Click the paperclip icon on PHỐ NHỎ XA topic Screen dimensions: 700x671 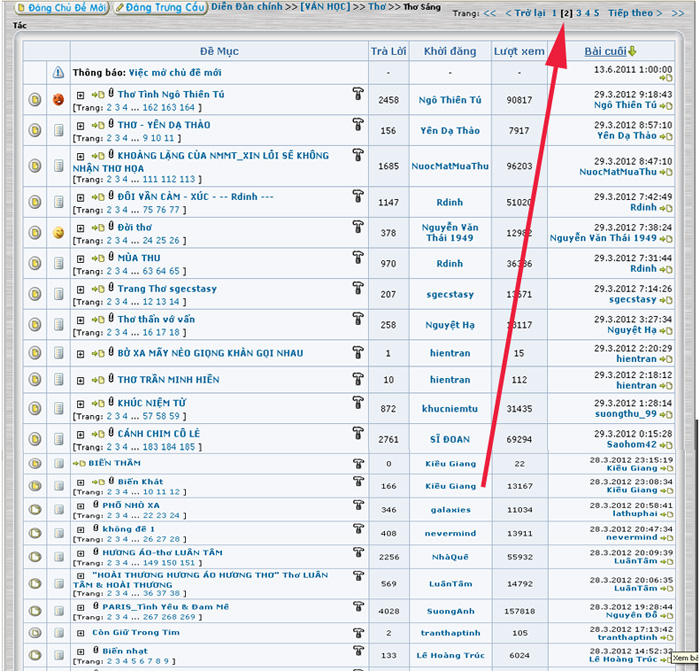(96, 504)
